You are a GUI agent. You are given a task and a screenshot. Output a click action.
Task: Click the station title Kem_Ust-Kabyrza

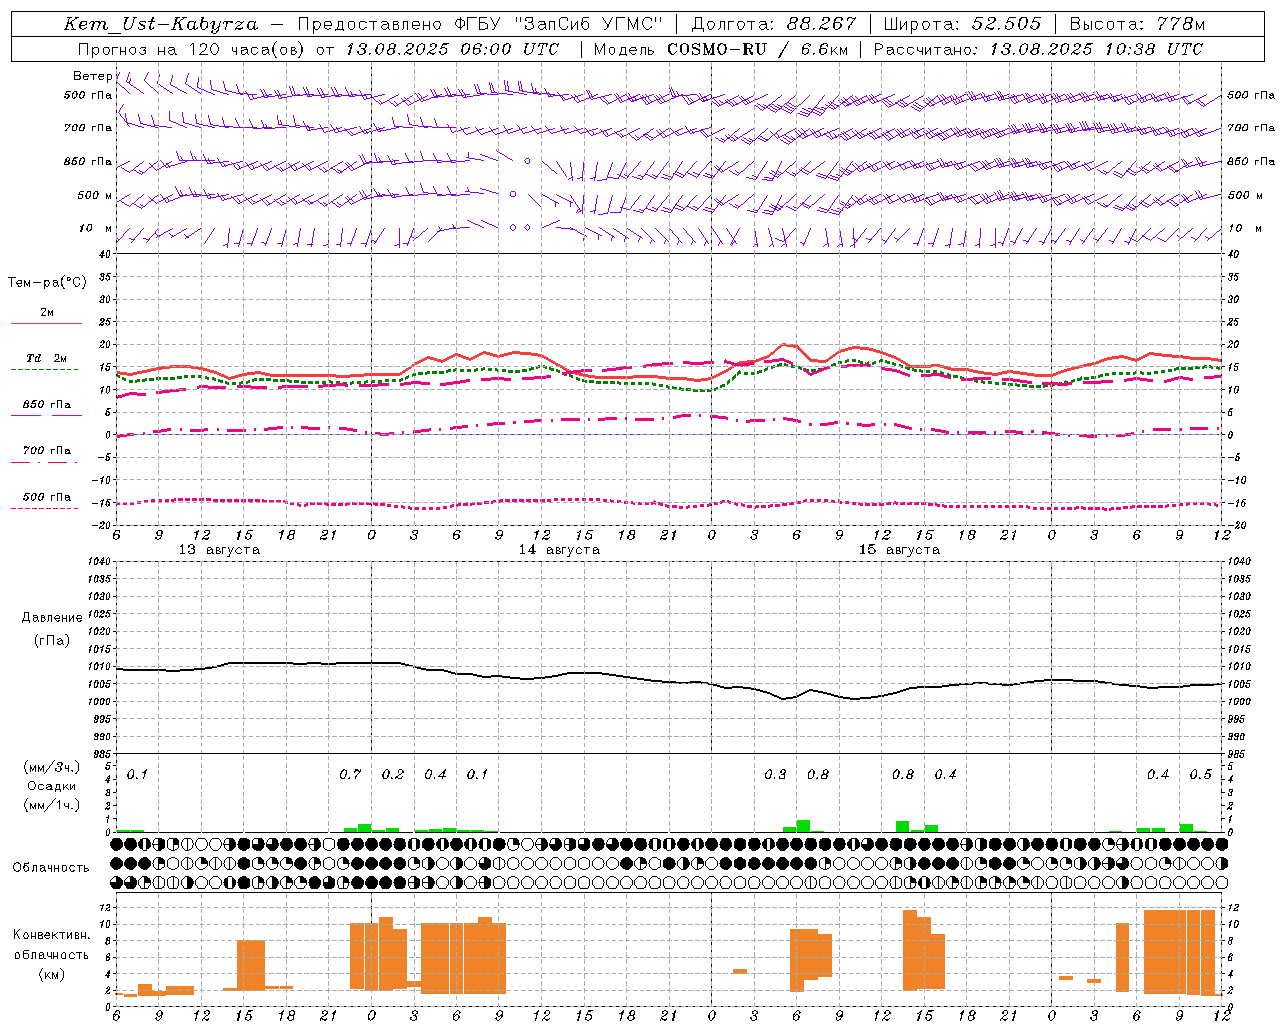(161, 24)
